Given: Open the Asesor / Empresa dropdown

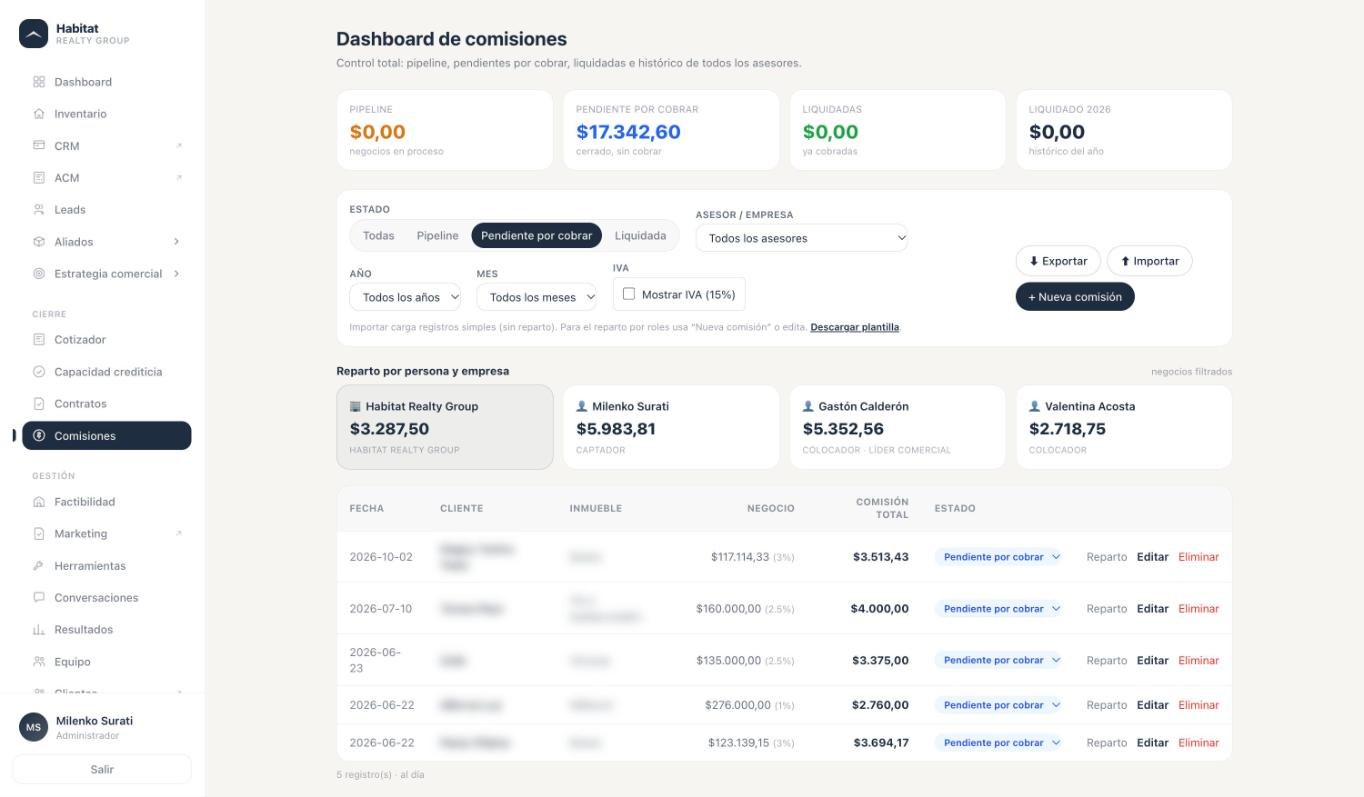Looking at the screenshot, I should click(x=802, y=238).
